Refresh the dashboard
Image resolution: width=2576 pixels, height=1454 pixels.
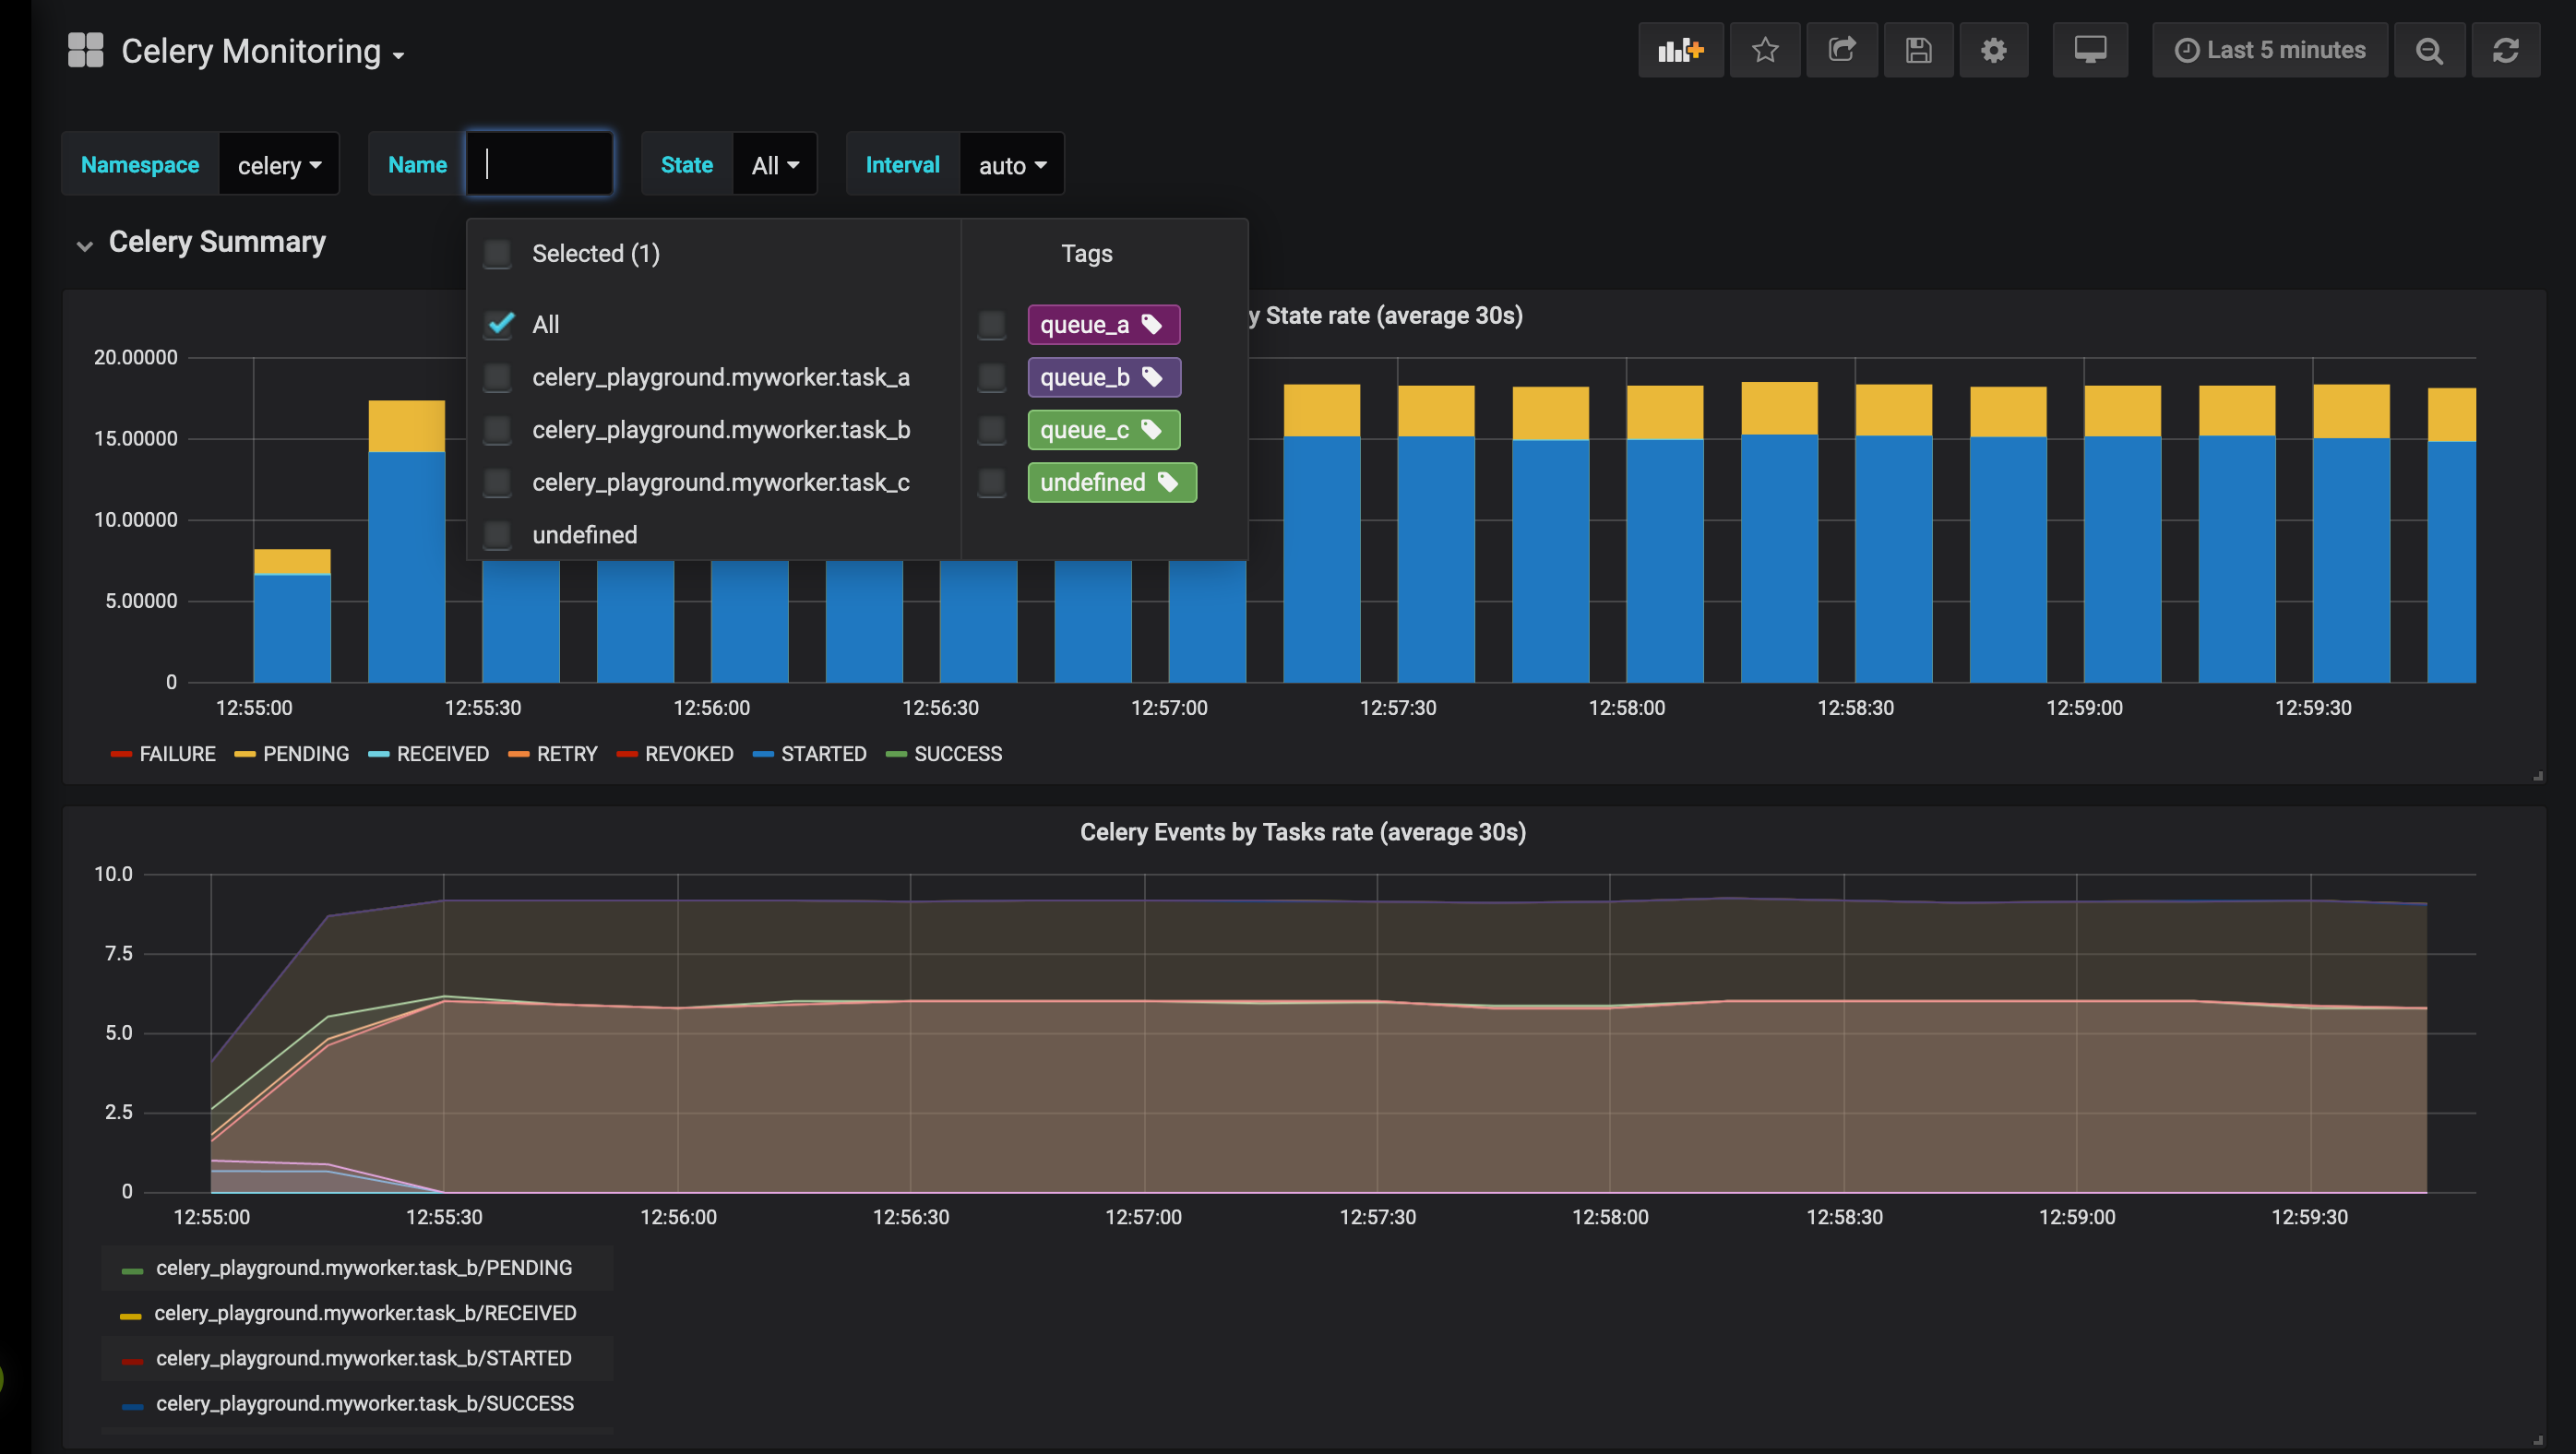click(2505, 50)
